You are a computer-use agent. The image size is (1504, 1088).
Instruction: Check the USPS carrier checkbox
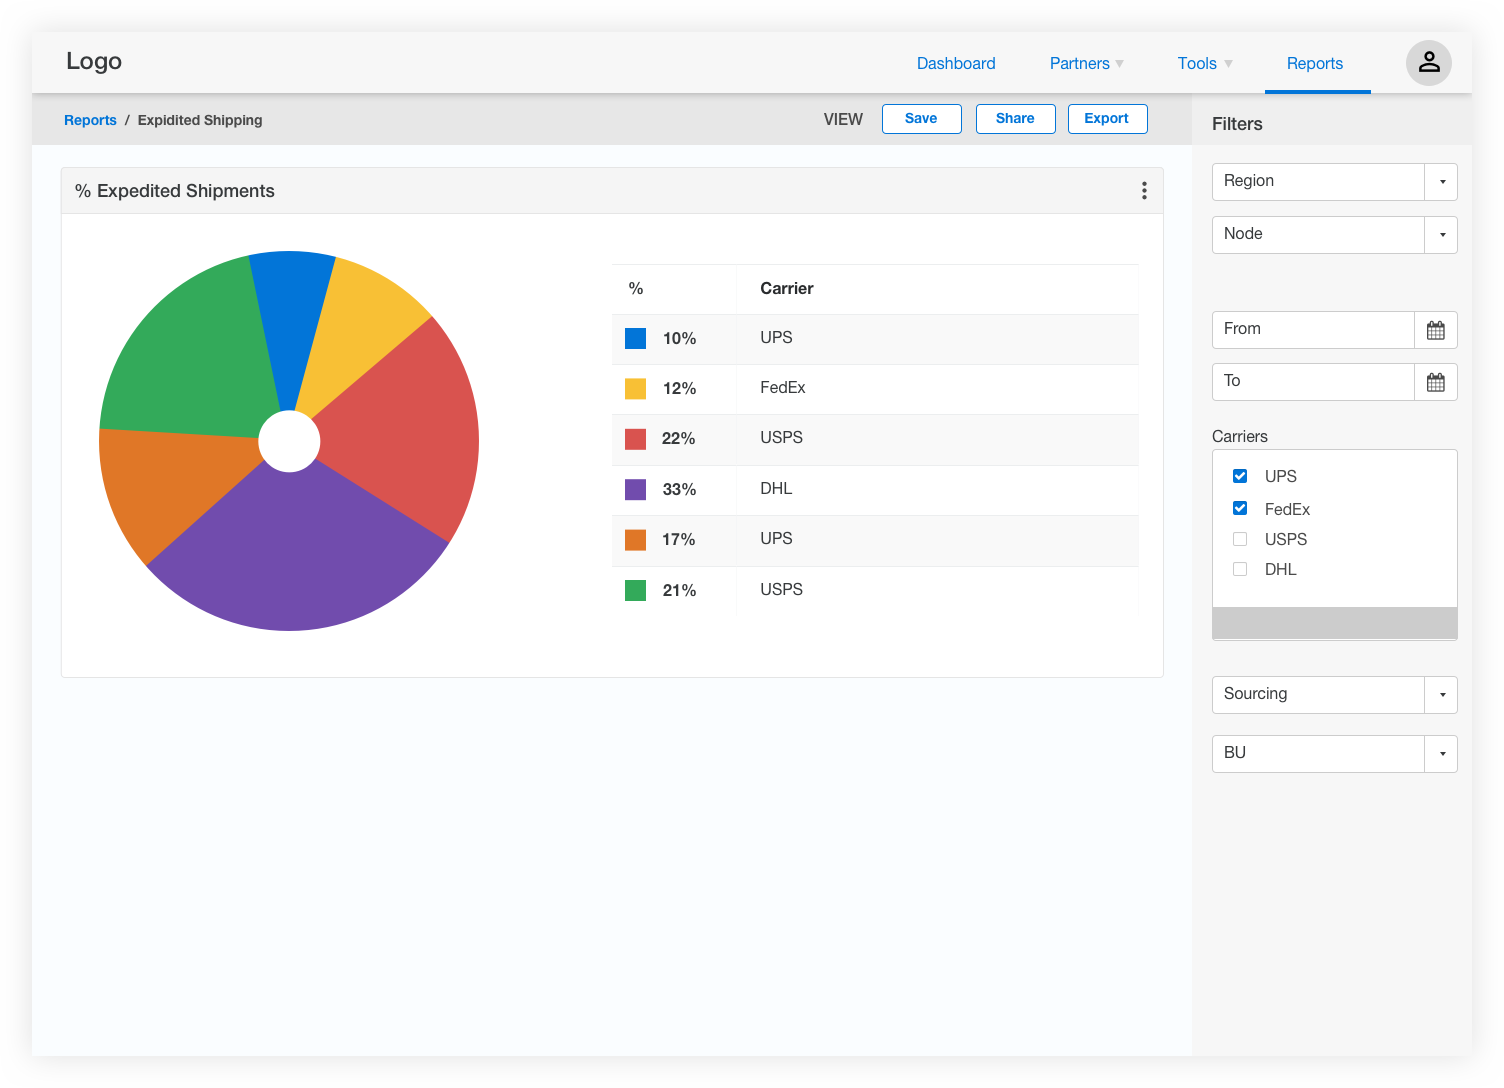pyautogui.click(x=1240, y=539)
